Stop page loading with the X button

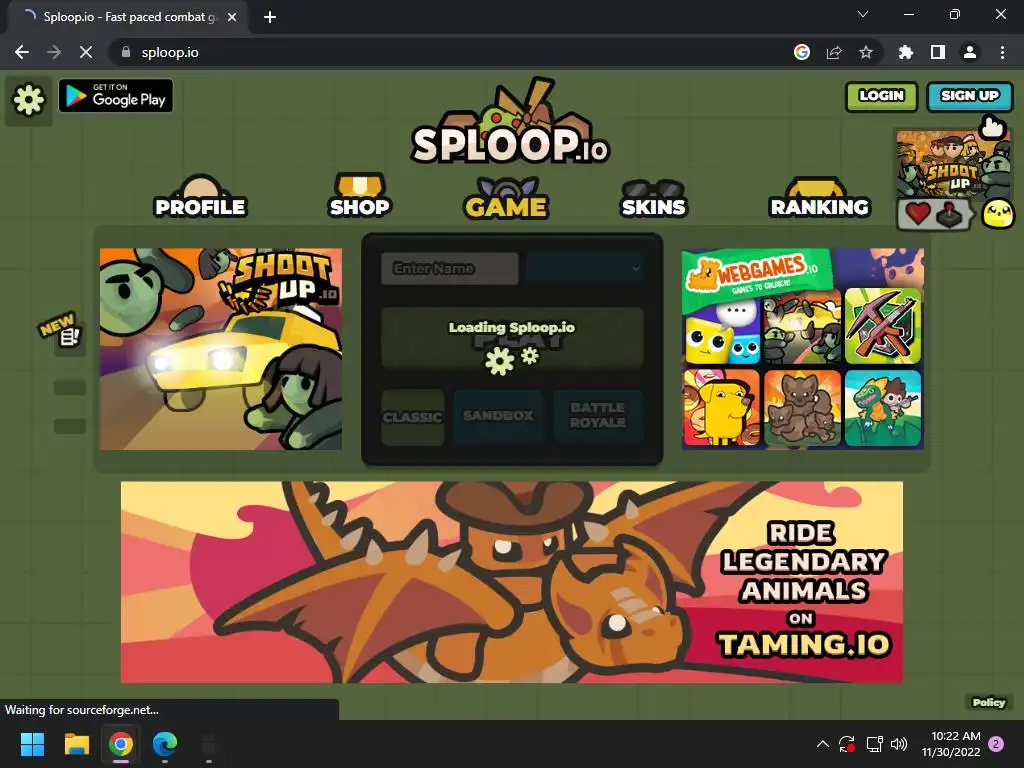coord(86,52)
